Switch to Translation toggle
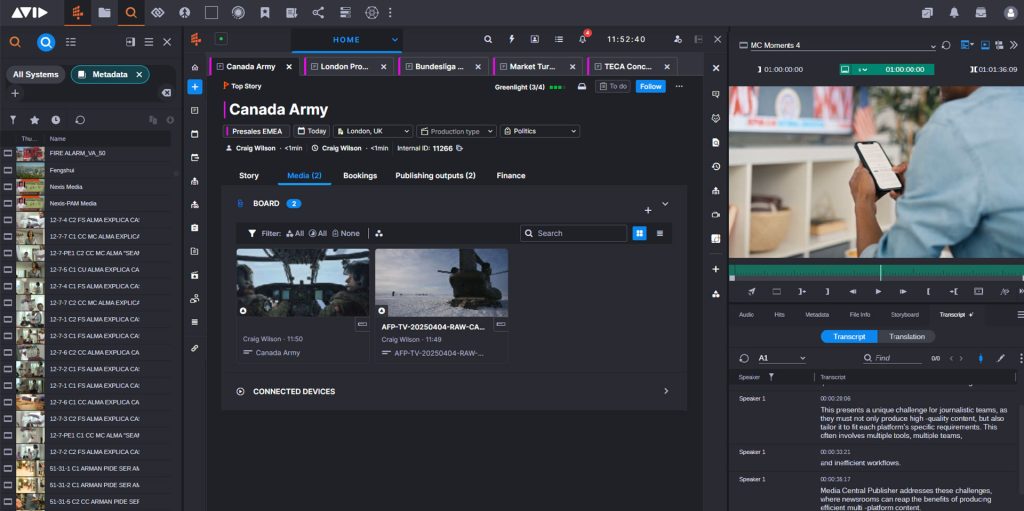 [907, 337]
